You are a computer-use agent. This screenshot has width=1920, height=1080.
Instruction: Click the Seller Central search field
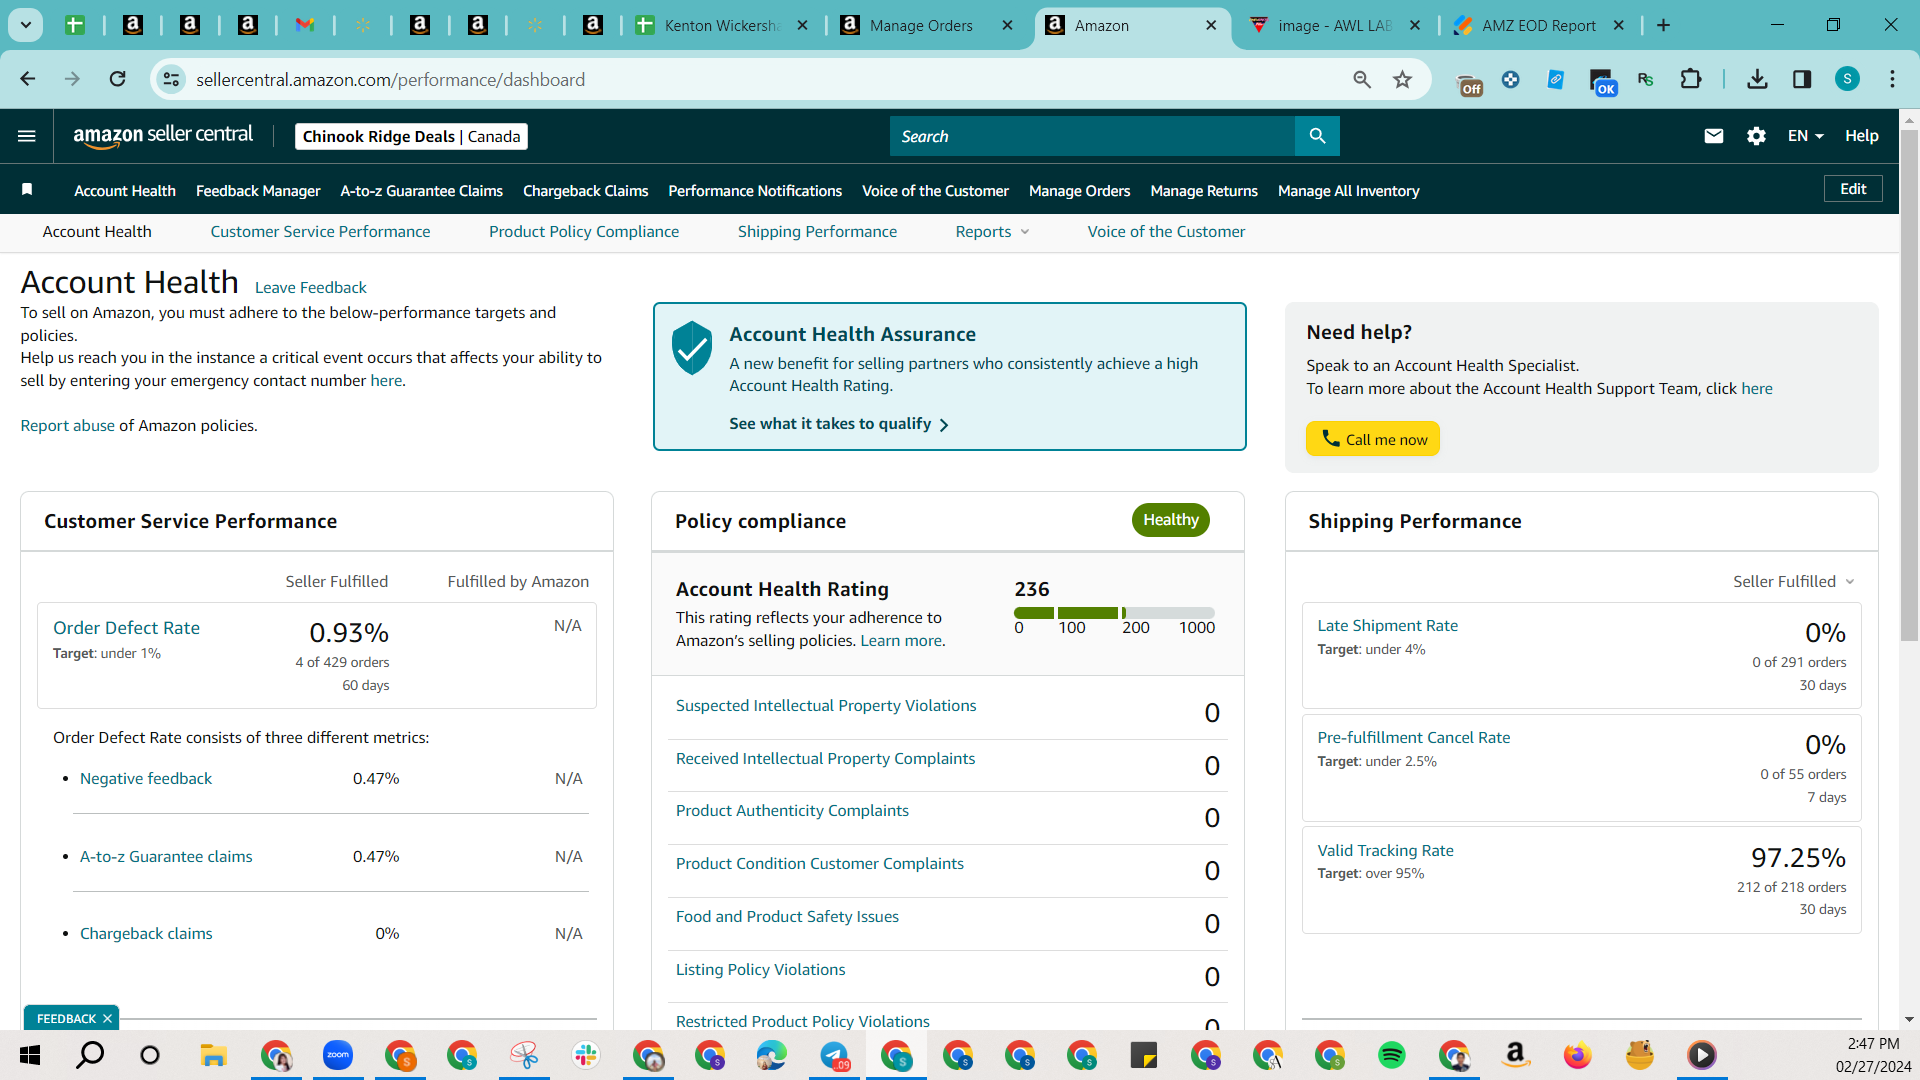(x=1092, y=136)
